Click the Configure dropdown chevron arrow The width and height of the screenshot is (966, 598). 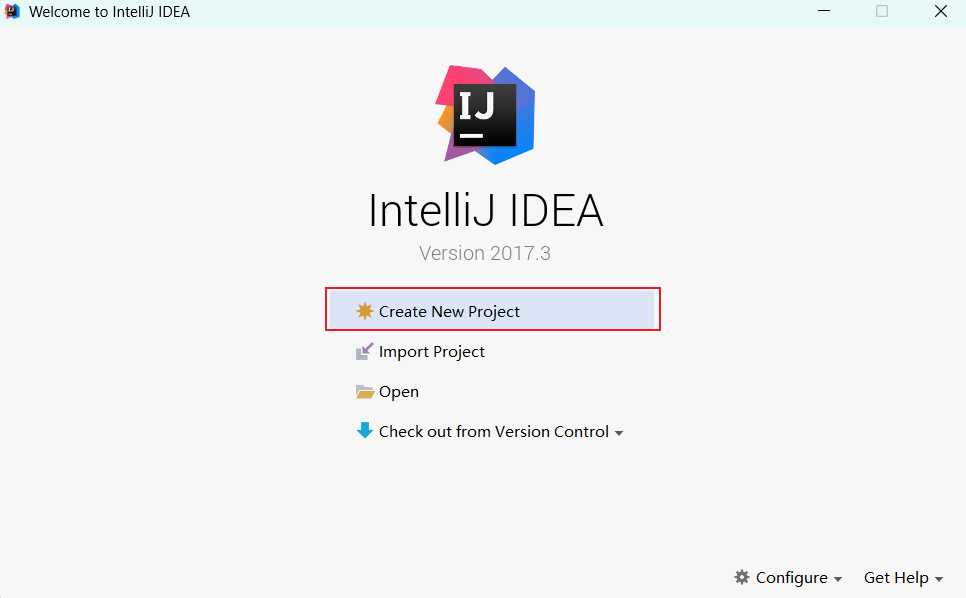pos(838,578)
